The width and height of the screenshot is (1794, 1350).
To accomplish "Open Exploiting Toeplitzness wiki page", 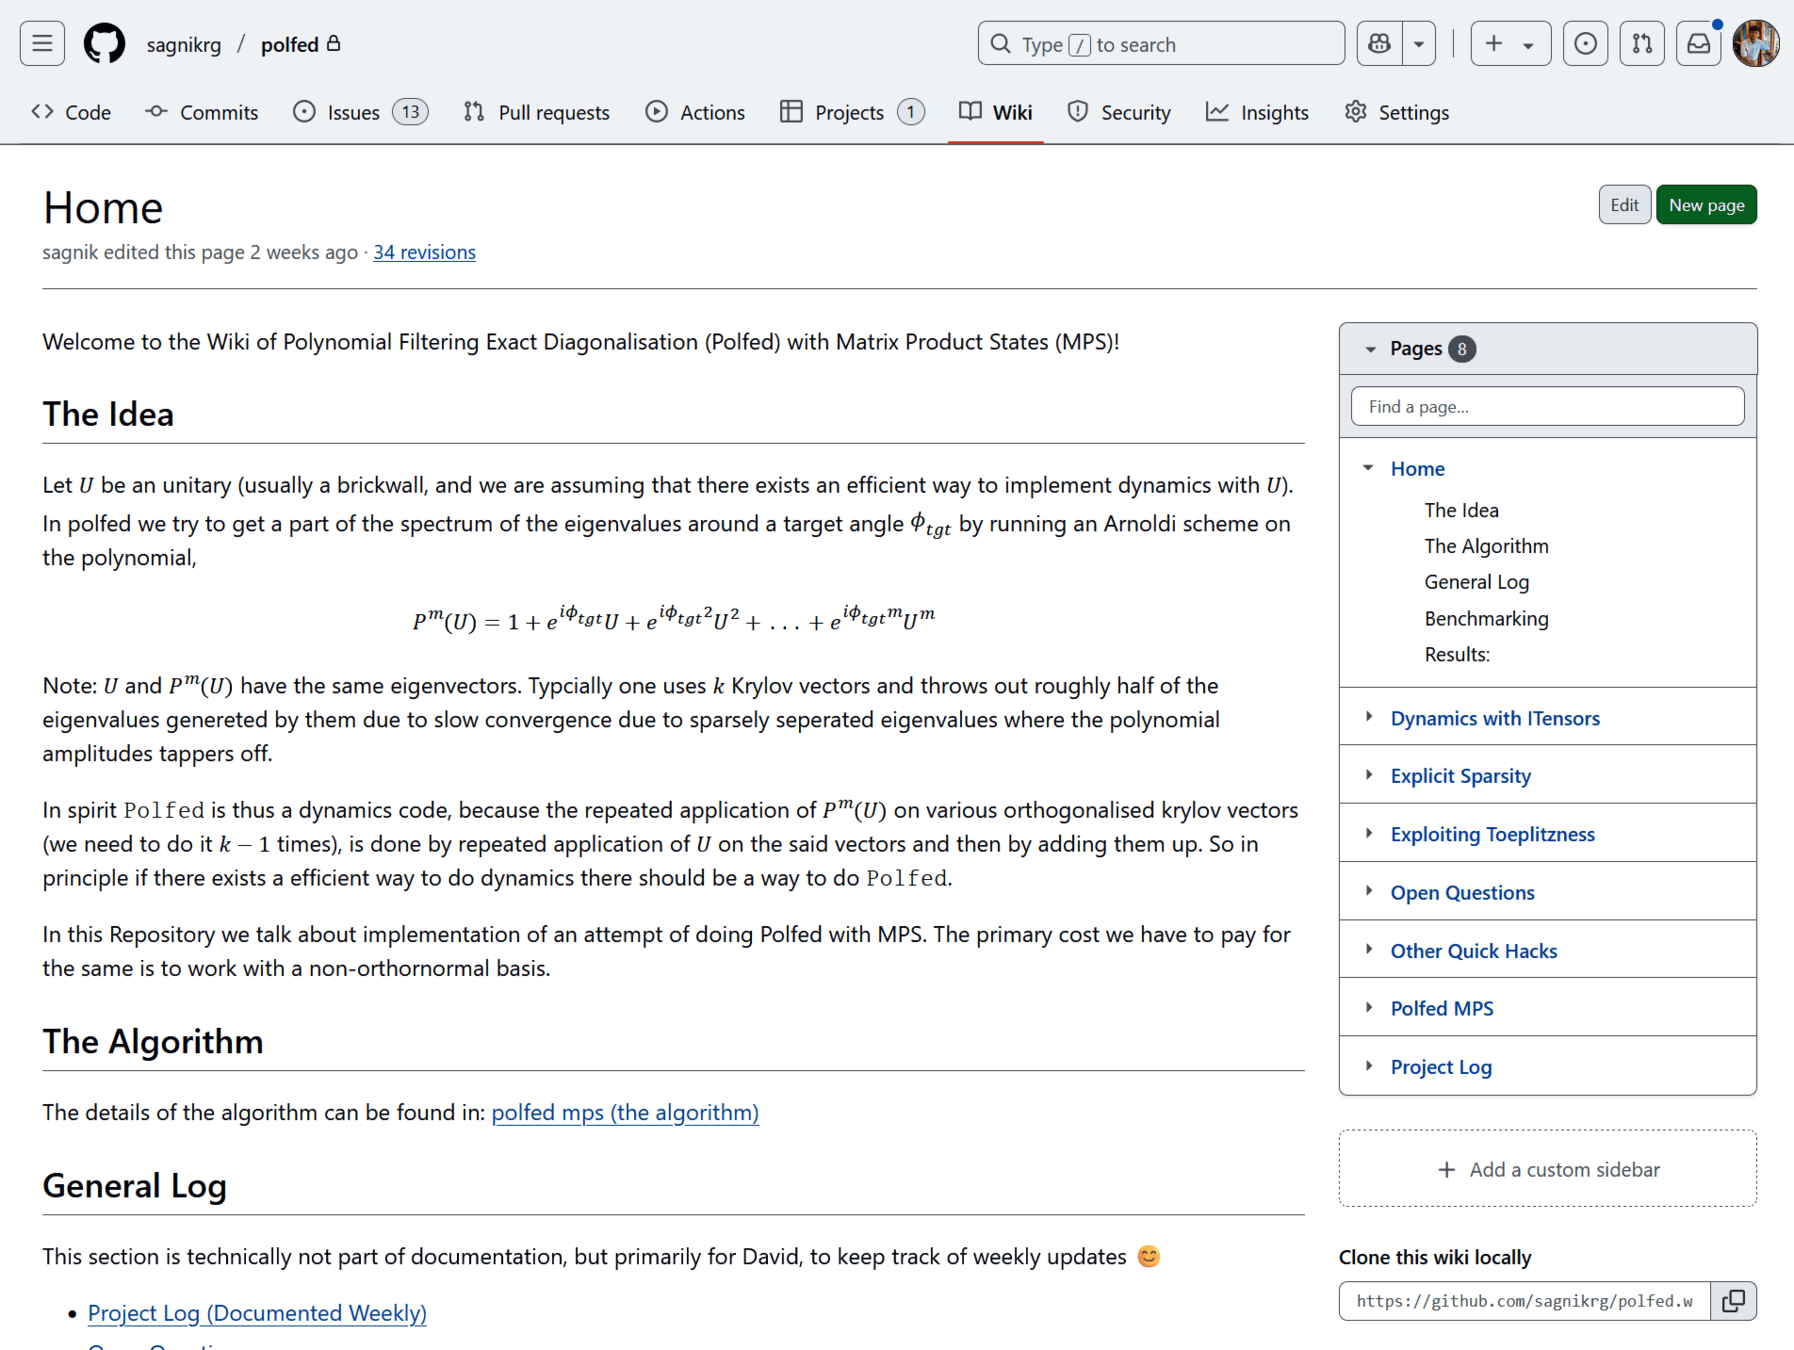I will click(x=1492, y=834).
